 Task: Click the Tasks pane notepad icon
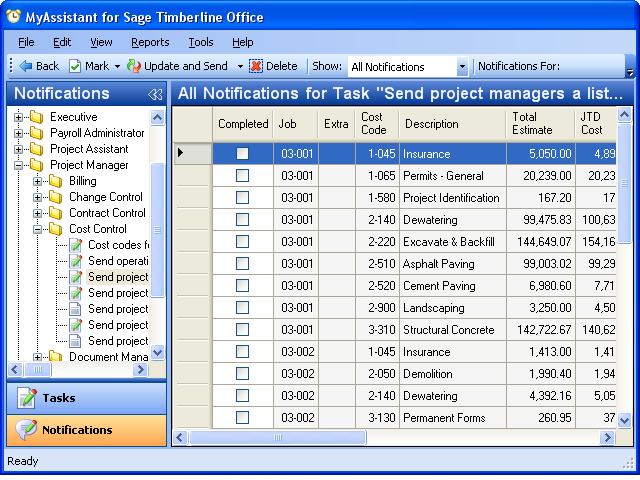(x=27, y=398)
